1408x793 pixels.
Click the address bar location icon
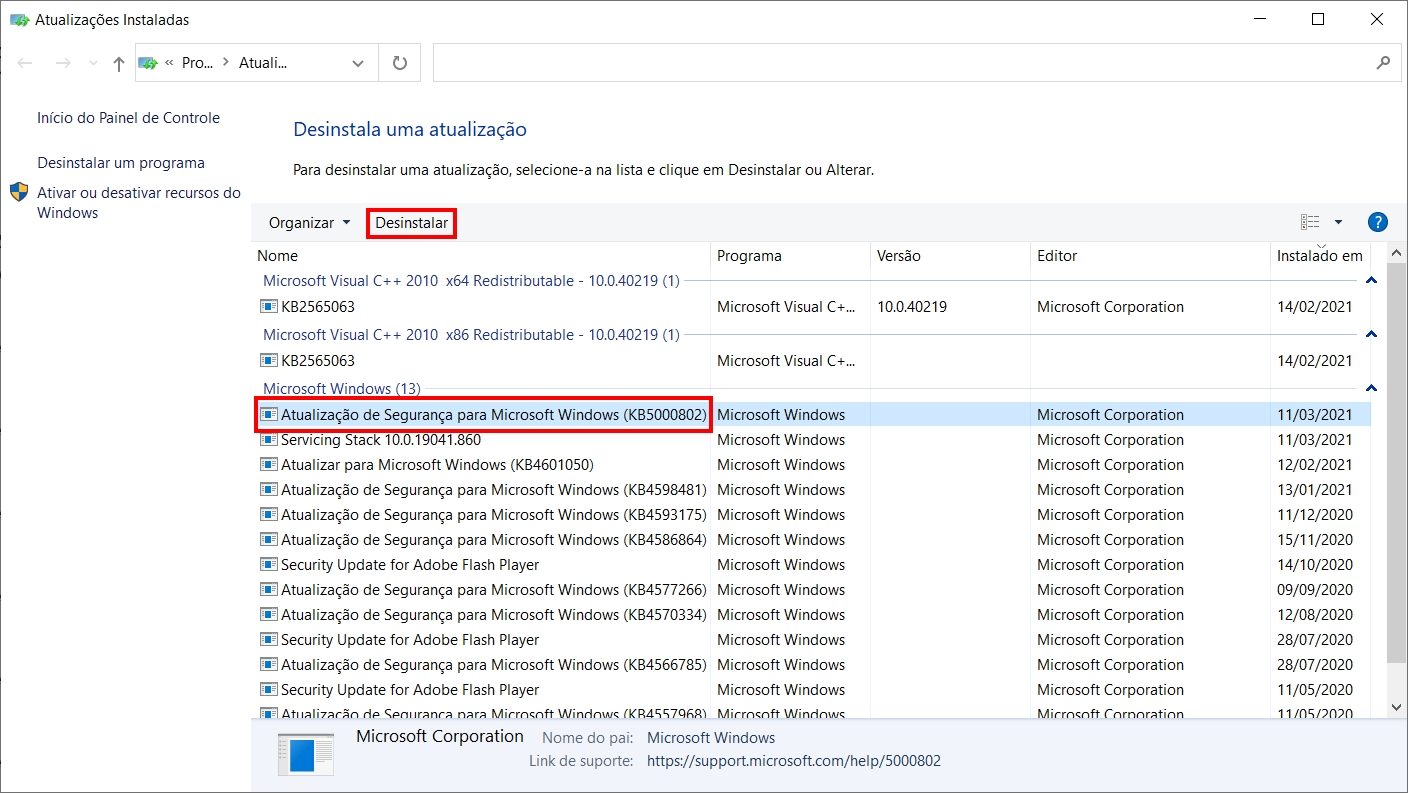[148, 63]
